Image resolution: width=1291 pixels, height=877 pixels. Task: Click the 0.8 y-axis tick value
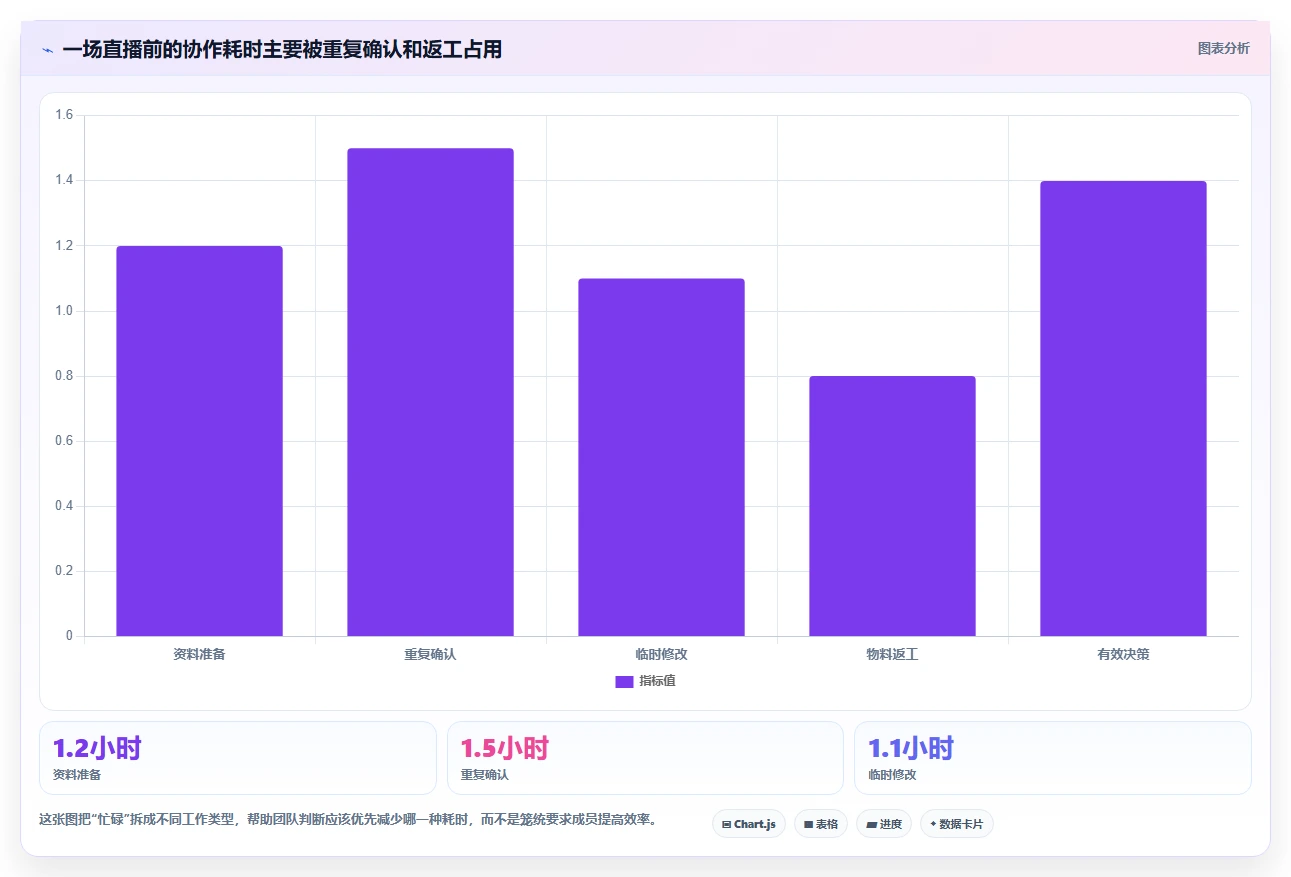64,376
